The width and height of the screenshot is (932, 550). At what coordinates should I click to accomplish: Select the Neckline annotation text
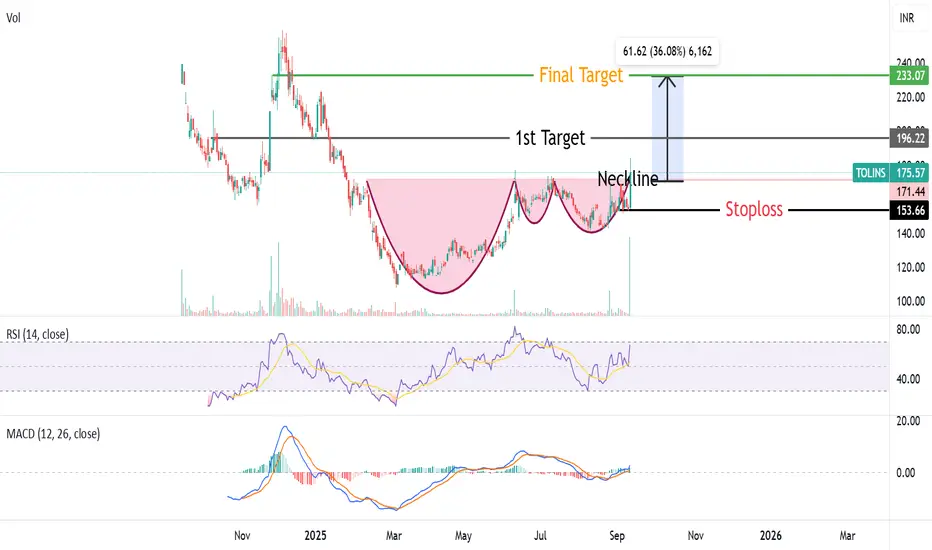tap(628, 178)
